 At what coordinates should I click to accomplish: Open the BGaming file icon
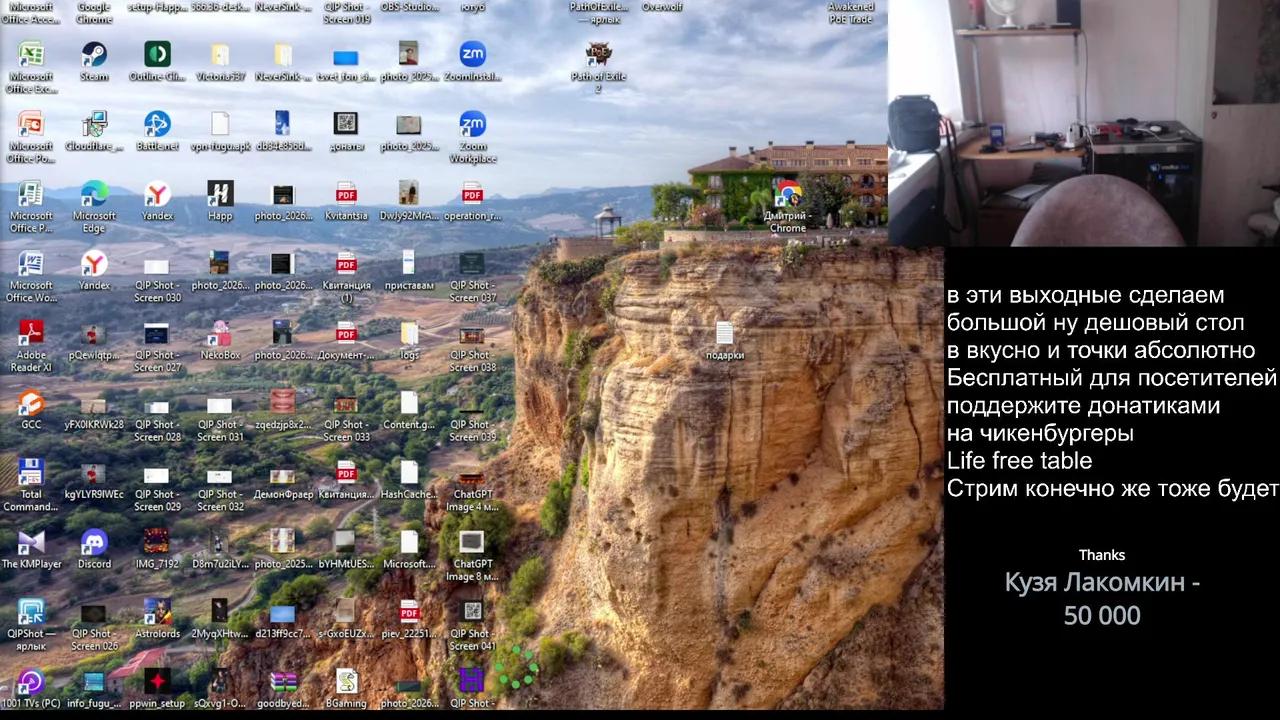346,690
